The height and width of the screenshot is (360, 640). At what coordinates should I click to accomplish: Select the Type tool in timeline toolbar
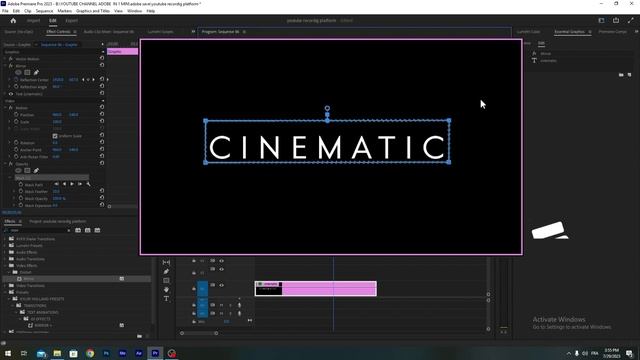pyautogui.click(x=166, y=299)
